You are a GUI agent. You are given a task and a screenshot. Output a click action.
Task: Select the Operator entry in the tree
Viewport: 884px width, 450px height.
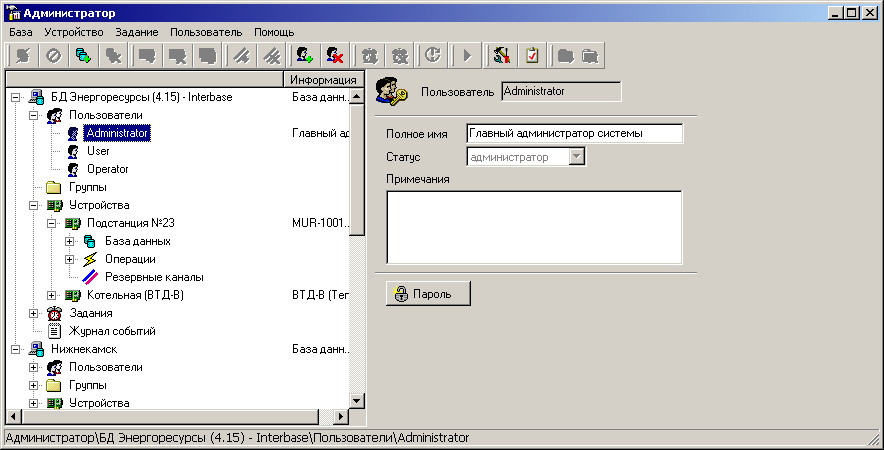tap(108, 169)
